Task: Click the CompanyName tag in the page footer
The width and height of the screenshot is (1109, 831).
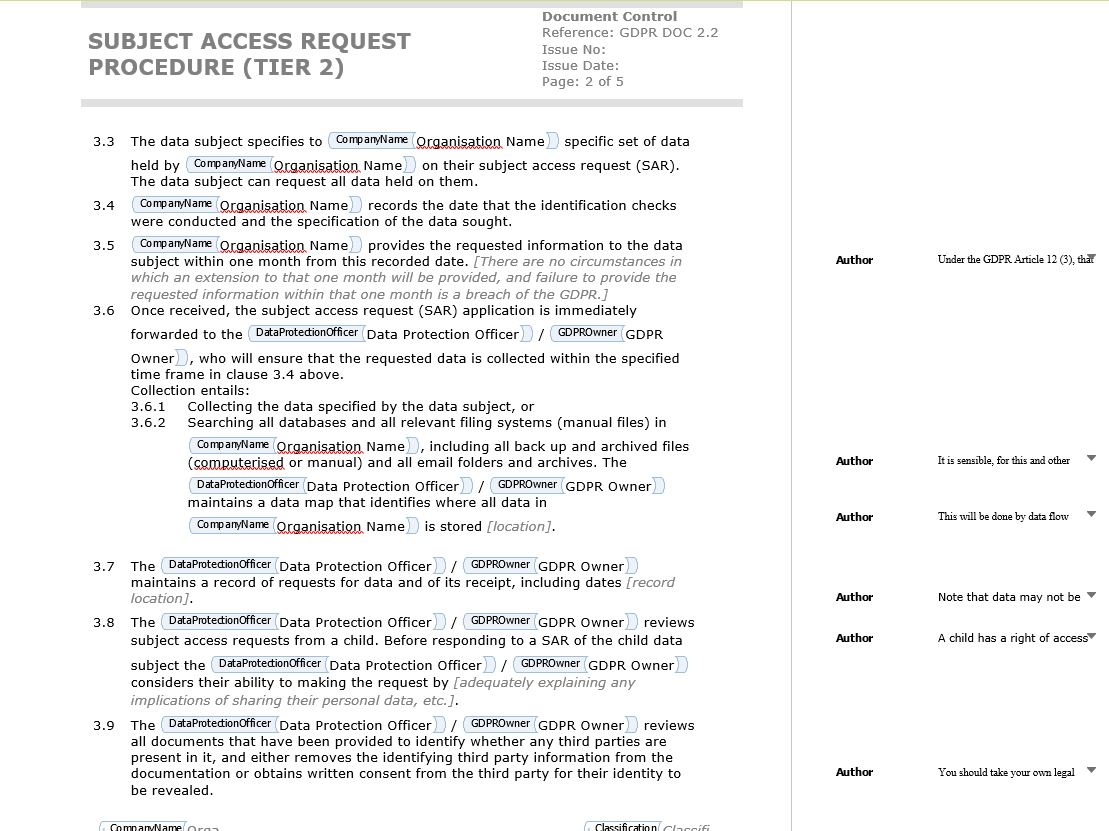Action: (x=145, y=827)
